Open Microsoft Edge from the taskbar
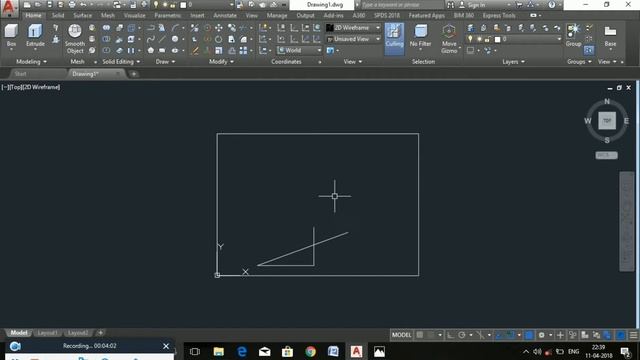This screenshot has width=640, height=360. coord(242,351)
